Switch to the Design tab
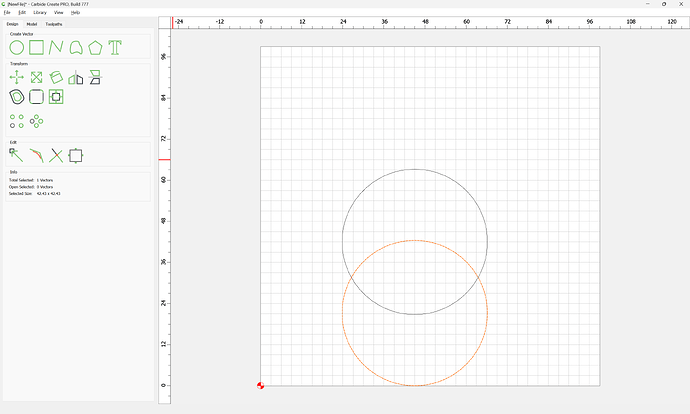The height and width of the screenshot is (414, 690). (x=12, y=24)
